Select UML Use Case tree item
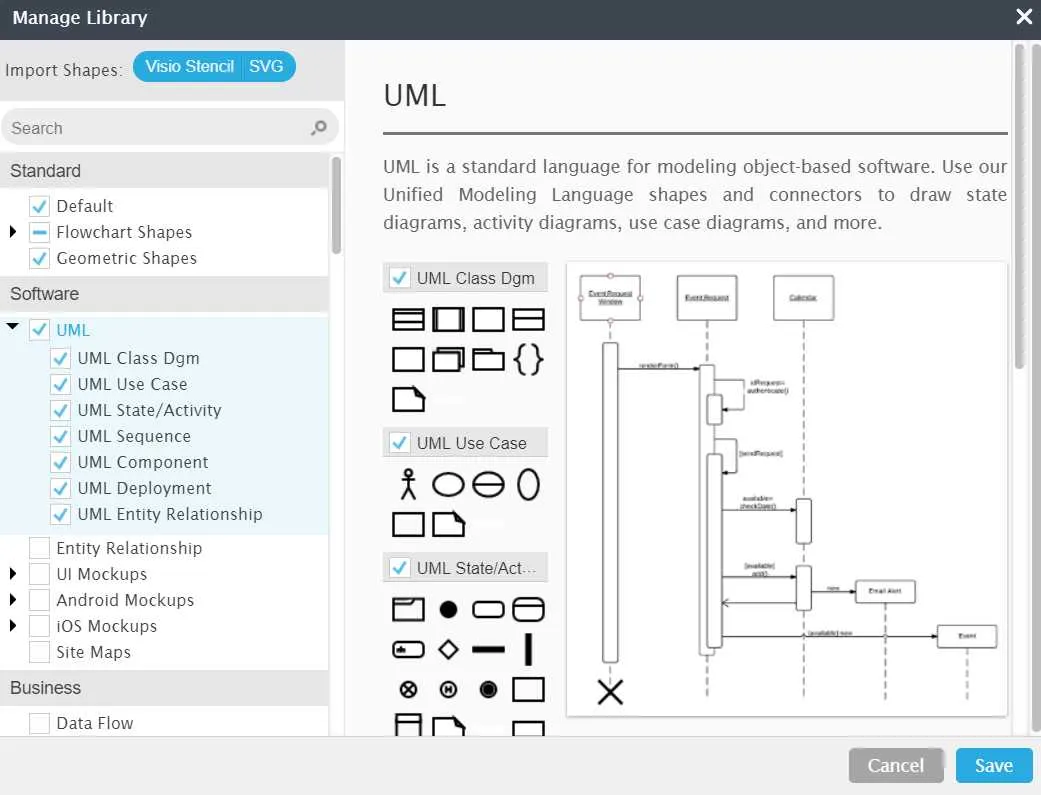Viewport: 1041px width, 795px height. [132, 385]
